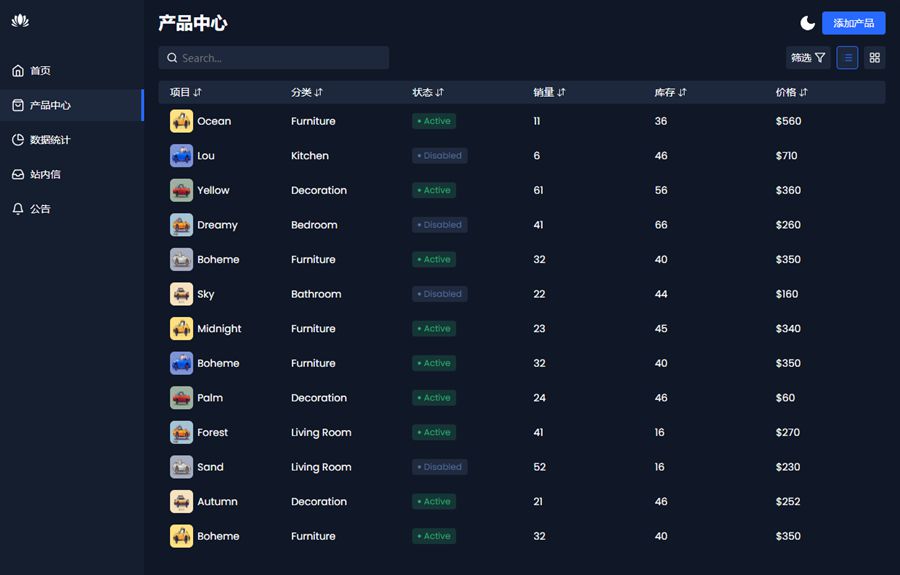The width and height of the screenshot is (900, 575).
Task: Click the Lou product thumbnail
Action: click(x=181, y=156)
